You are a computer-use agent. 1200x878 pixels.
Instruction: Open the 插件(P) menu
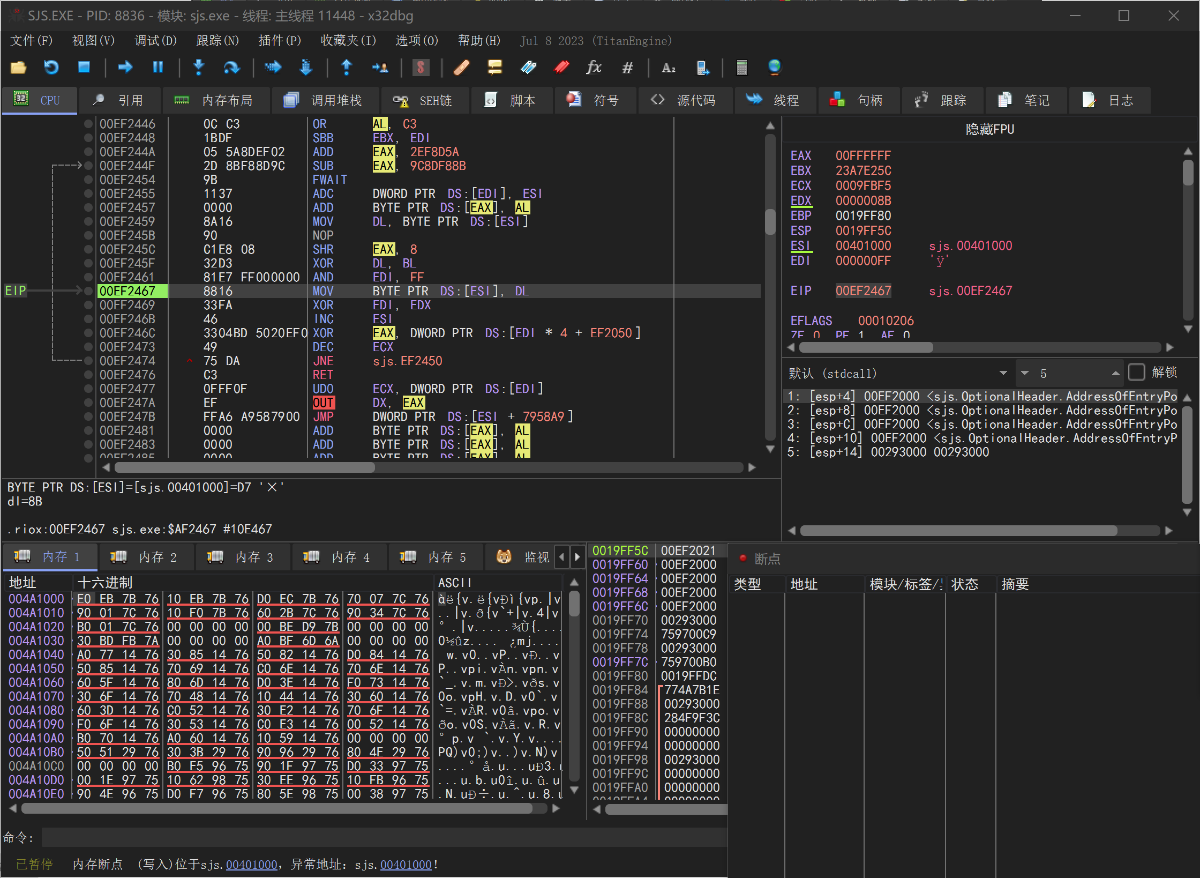coord(279,41)
